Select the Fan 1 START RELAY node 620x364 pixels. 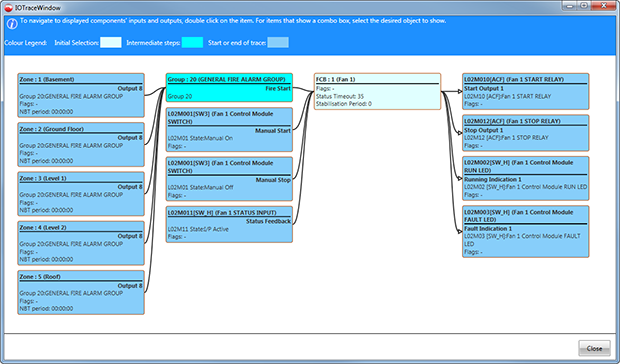pyautogui.click(x=525, y=91)
